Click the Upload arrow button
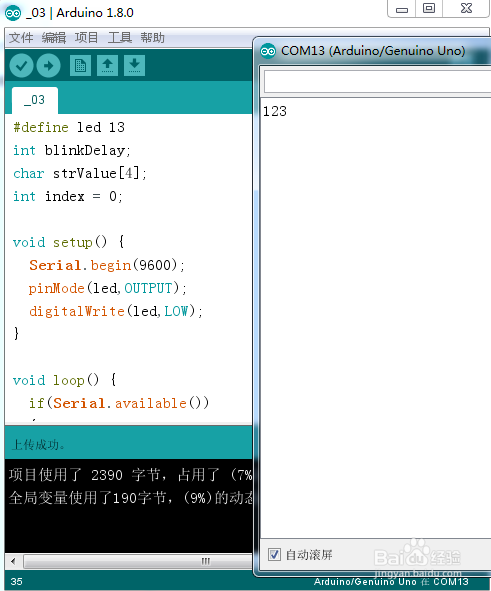This screenshot has height=591, width=491. point(48,66)
